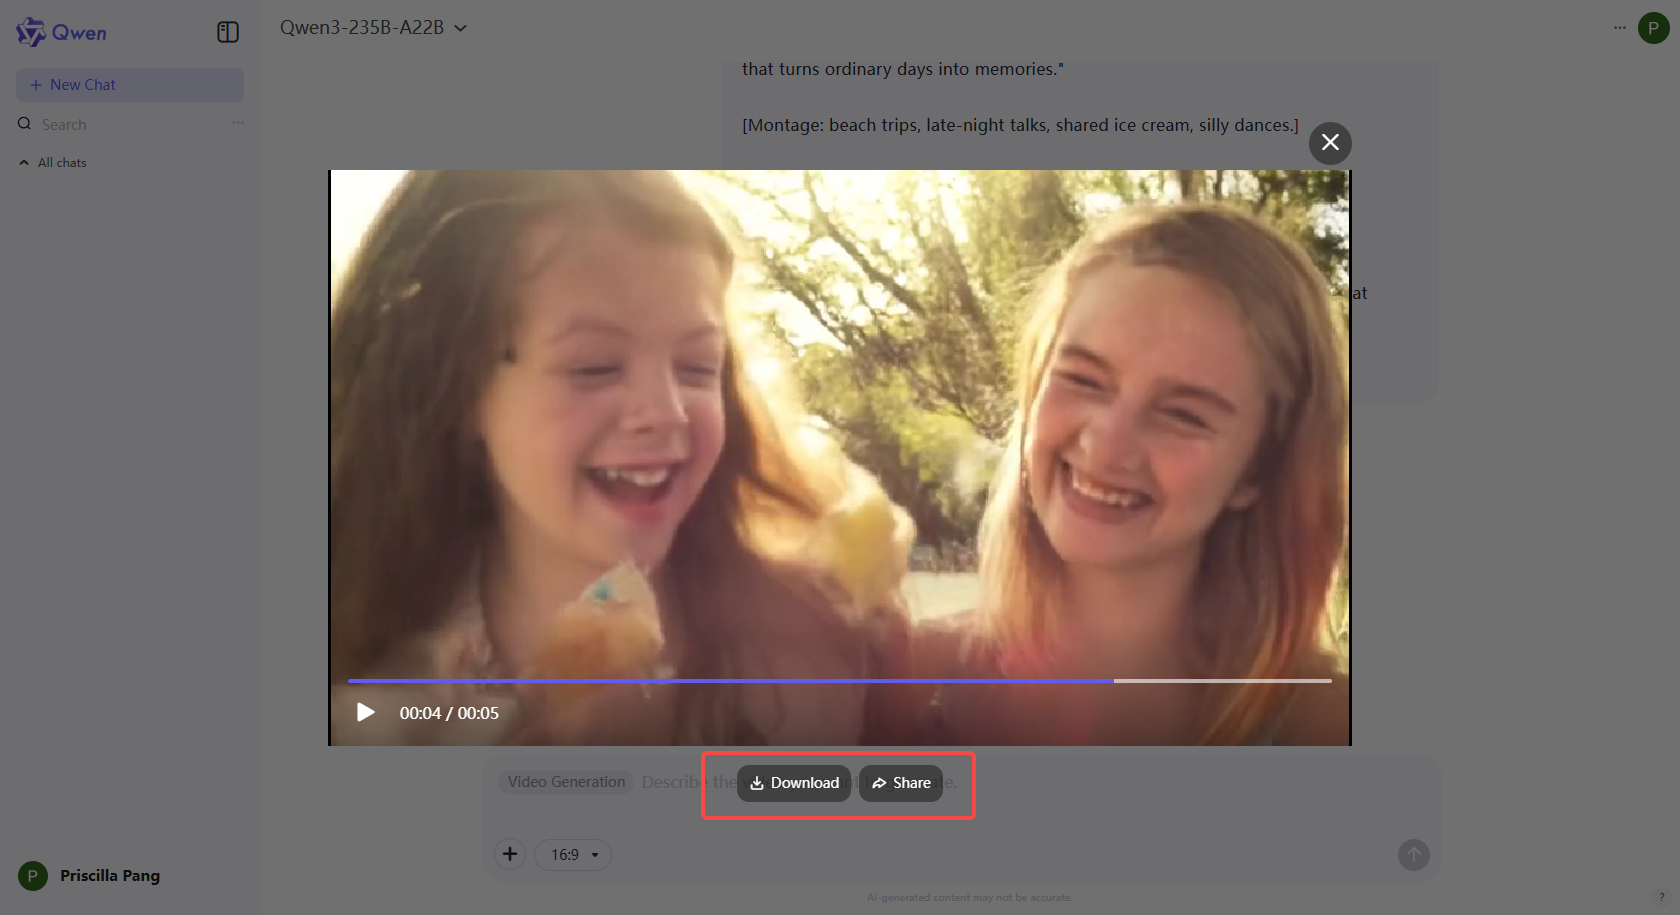The width and height of the screenshot is (1680, 915).
Task: Click the Qwen logo
Action: click(x=62, y=32)
